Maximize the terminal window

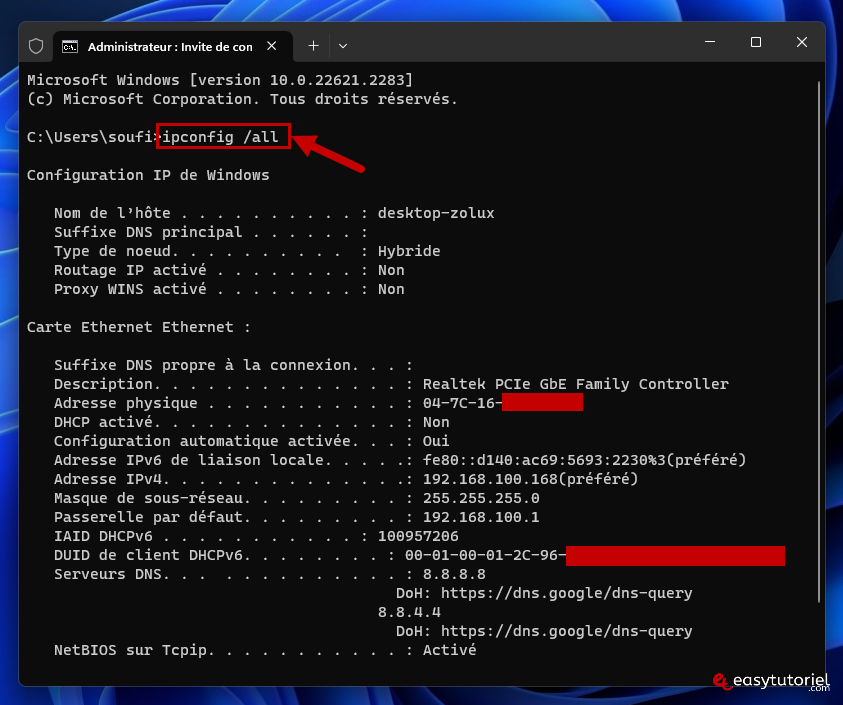756,42
